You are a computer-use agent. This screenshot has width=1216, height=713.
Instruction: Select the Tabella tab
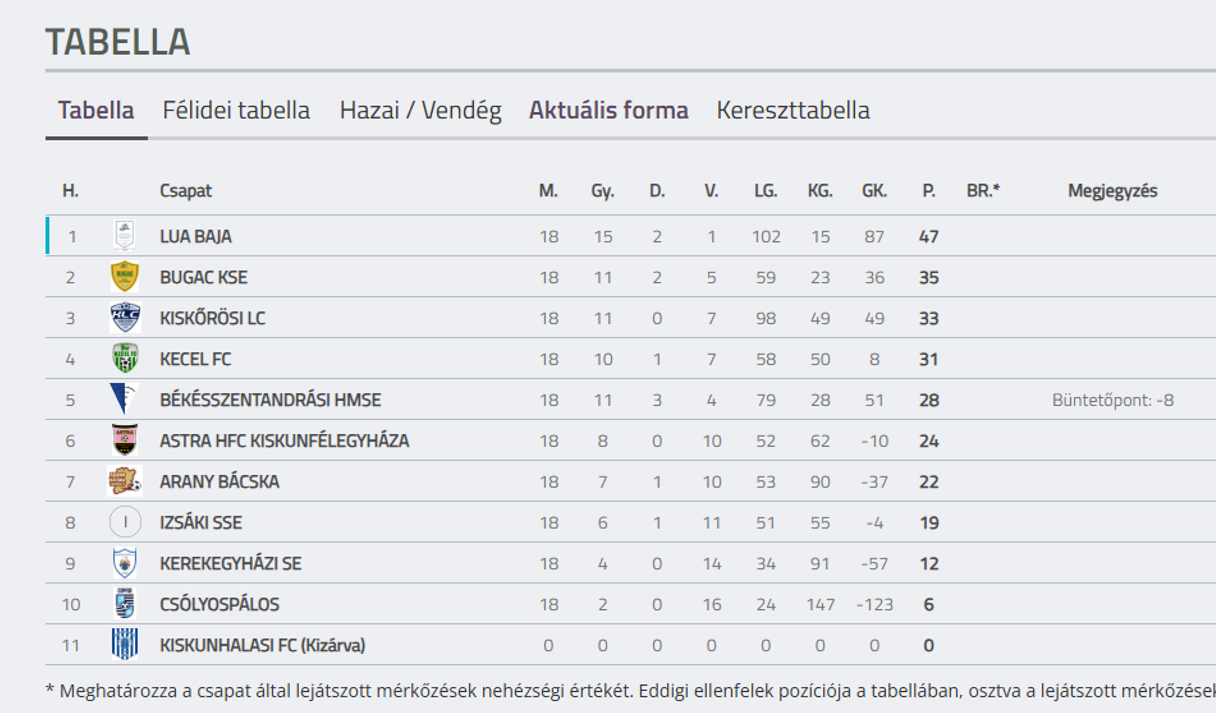pos(96,110)
